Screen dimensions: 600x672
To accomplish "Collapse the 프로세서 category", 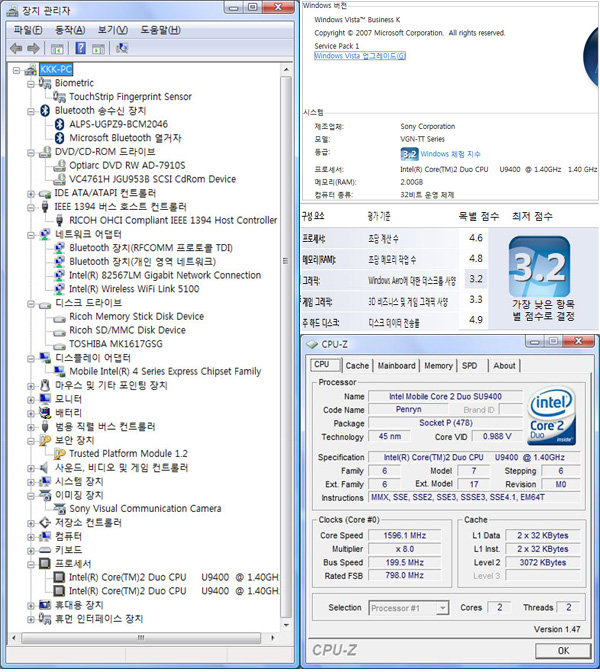I will coord(31,564).
